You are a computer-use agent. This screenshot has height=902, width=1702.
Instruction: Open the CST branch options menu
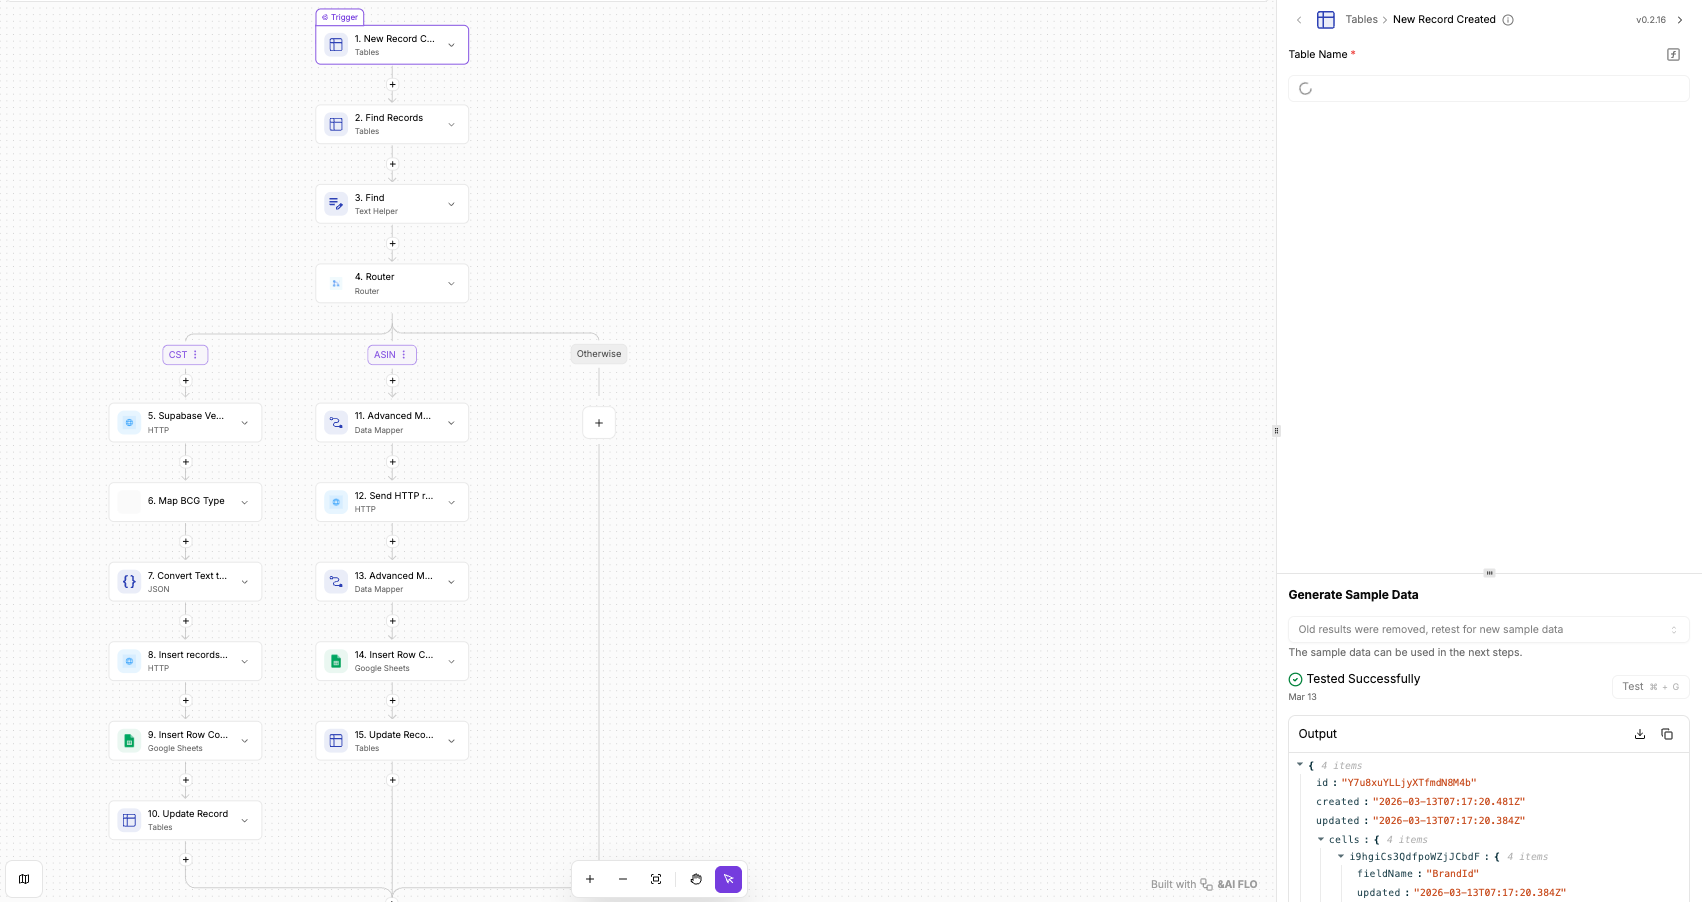coord(195,355)
